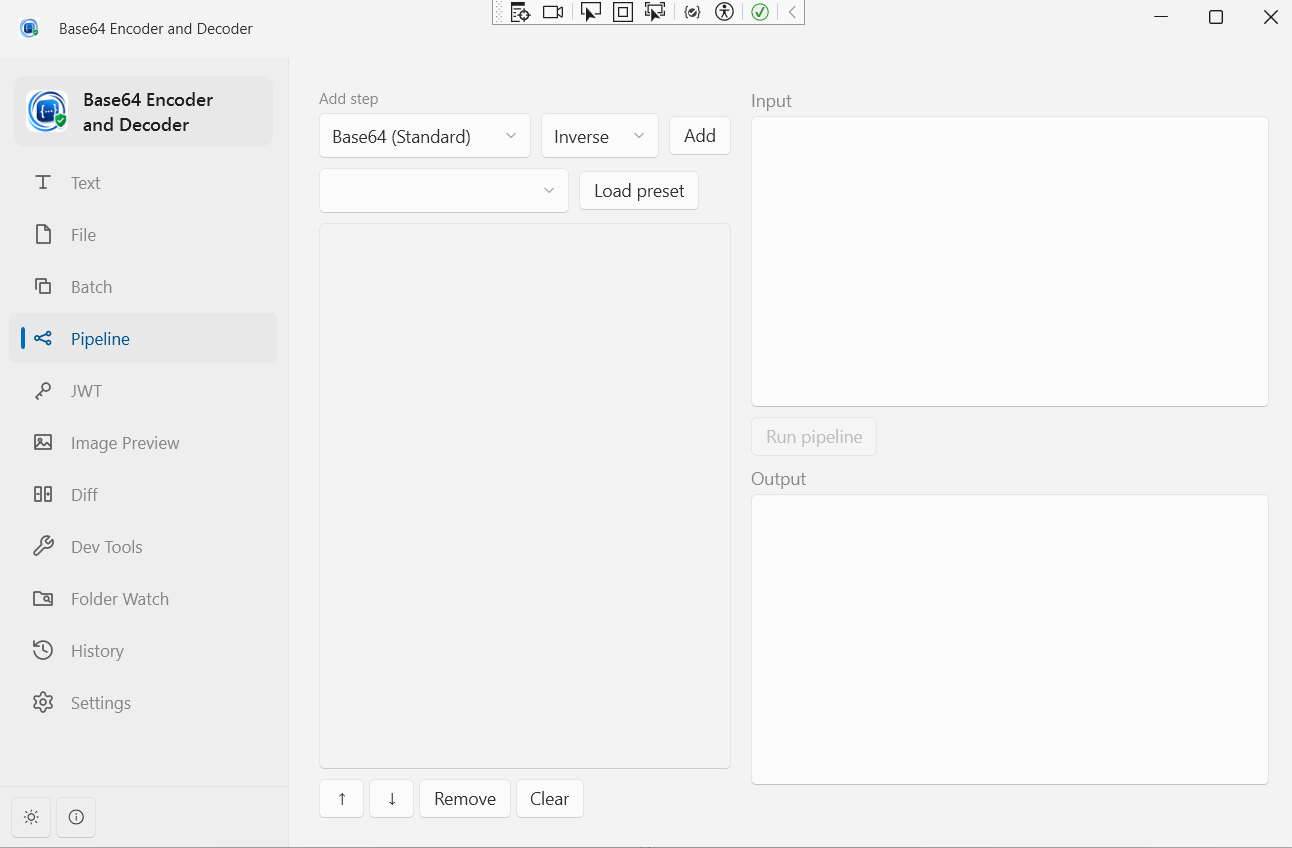Move step up with arrow button
Image resolution: width=1292 pixels, height=848 pixels.
pyautogui.click(x=342, y=799)
